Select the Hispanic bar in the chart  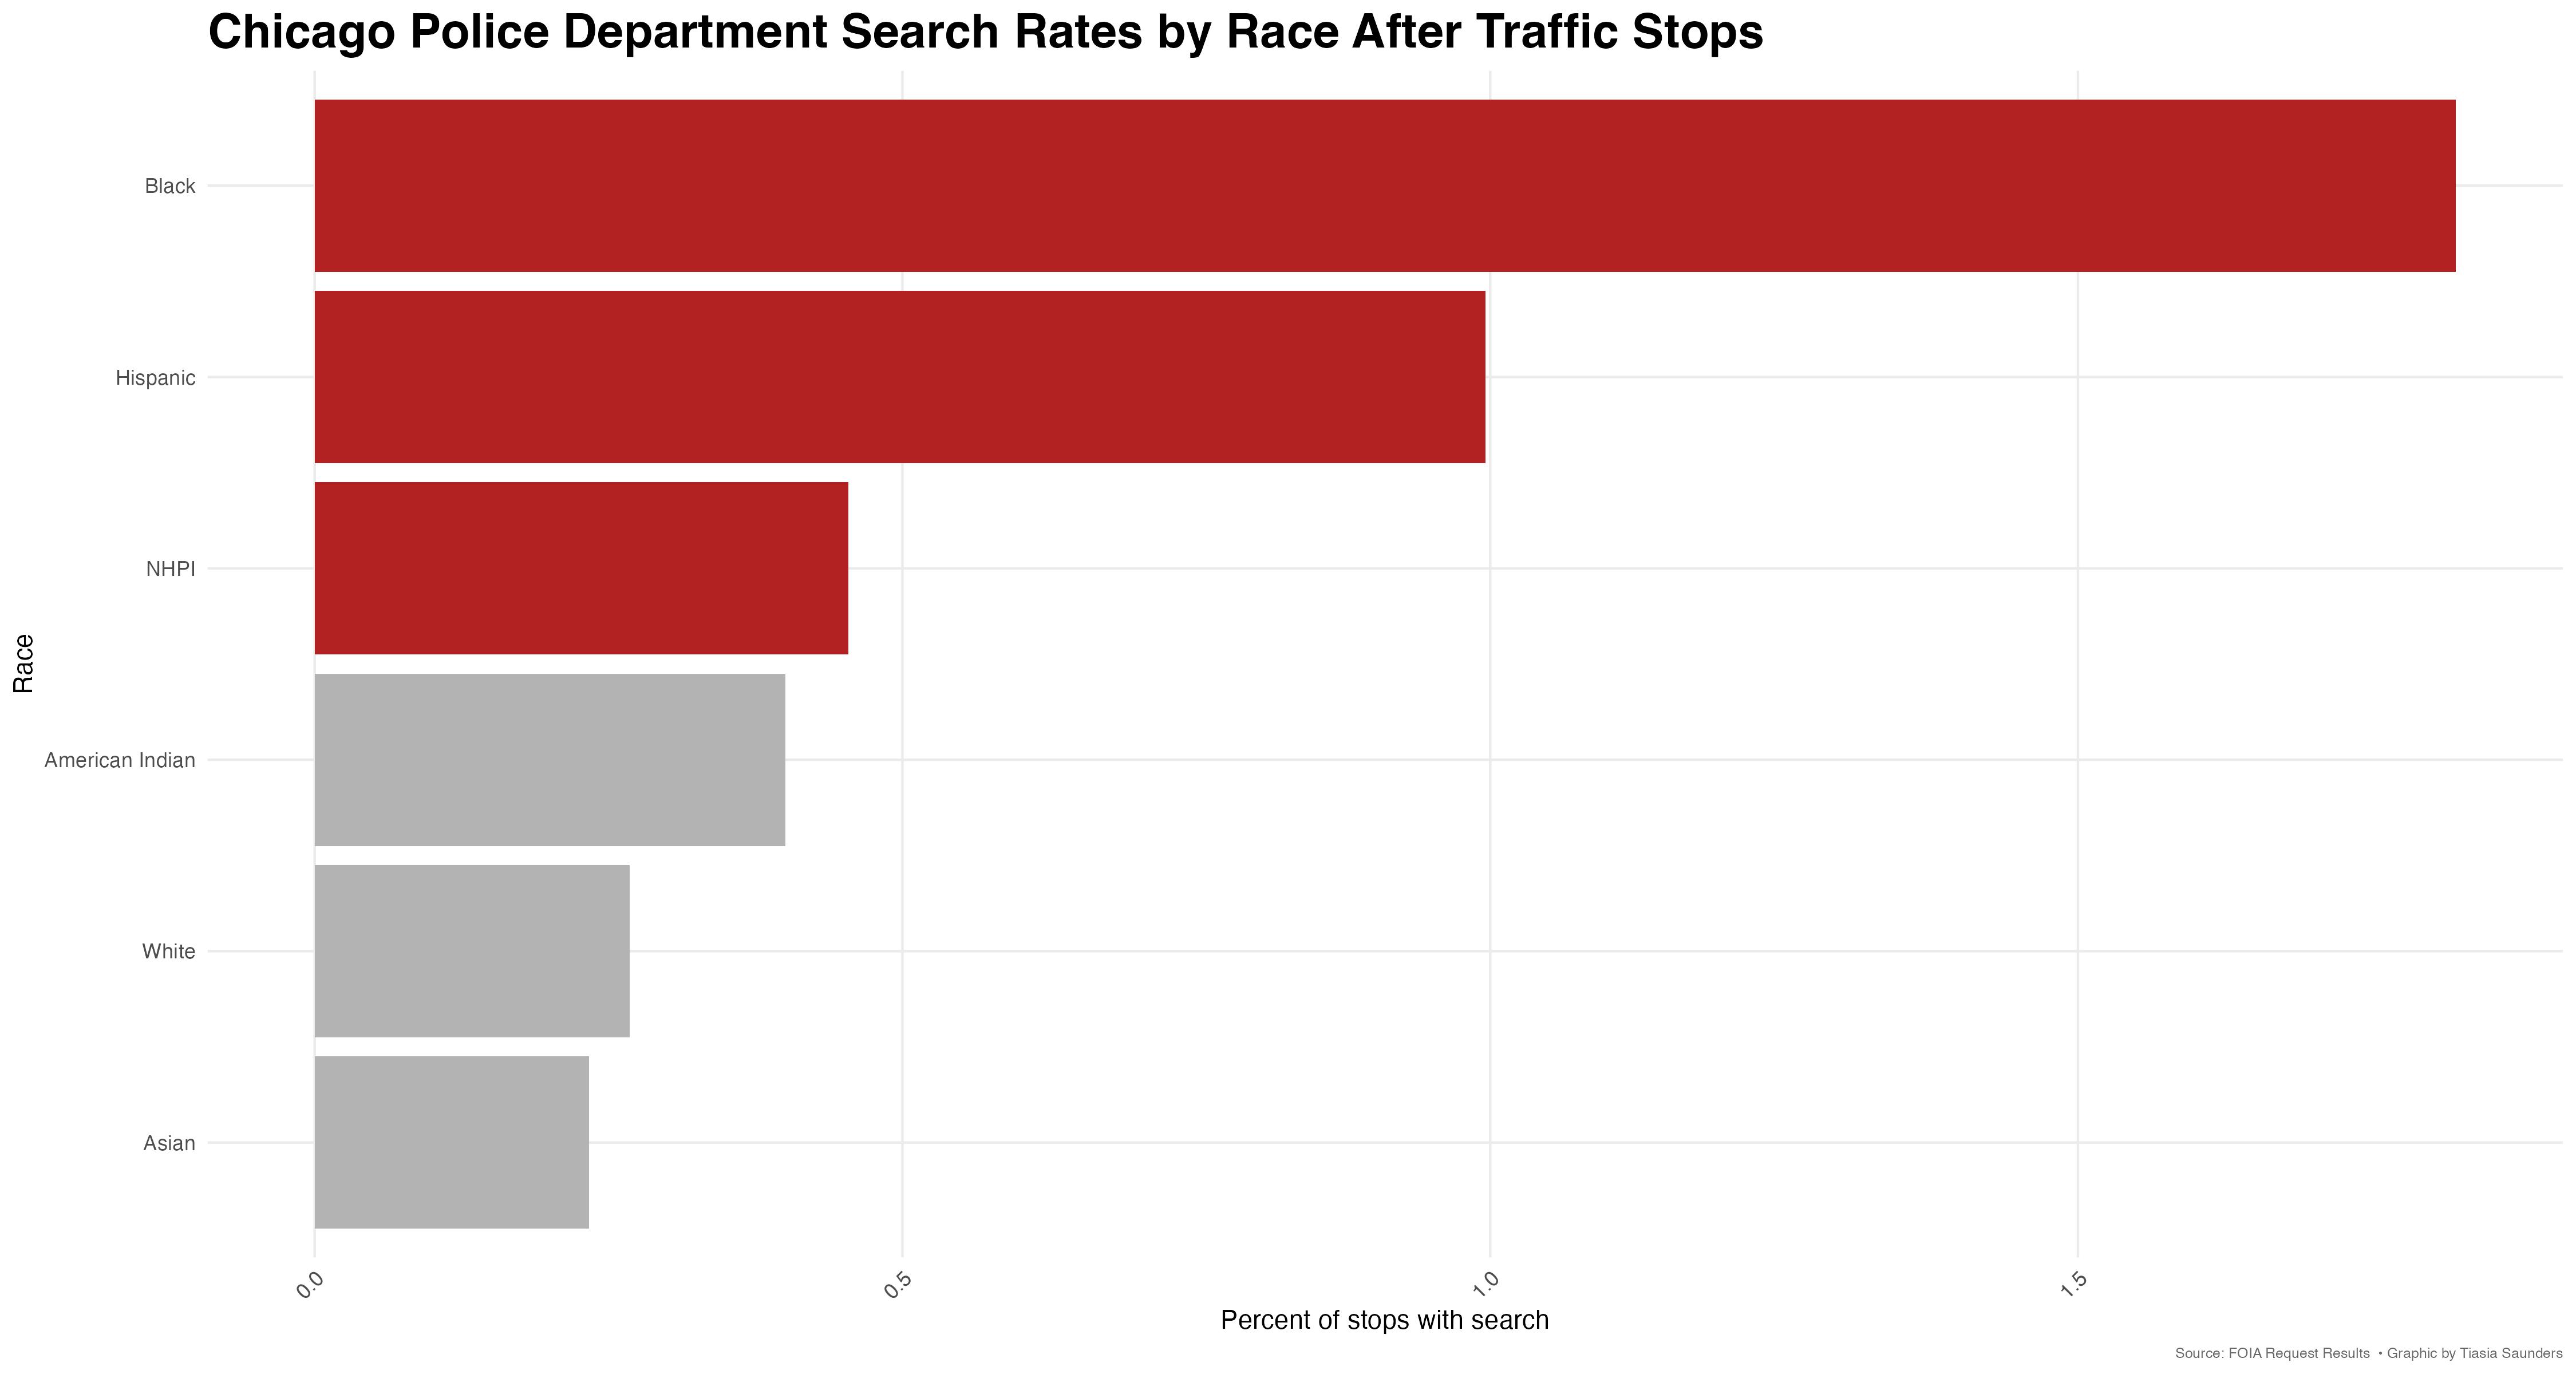tap(900, 377)
